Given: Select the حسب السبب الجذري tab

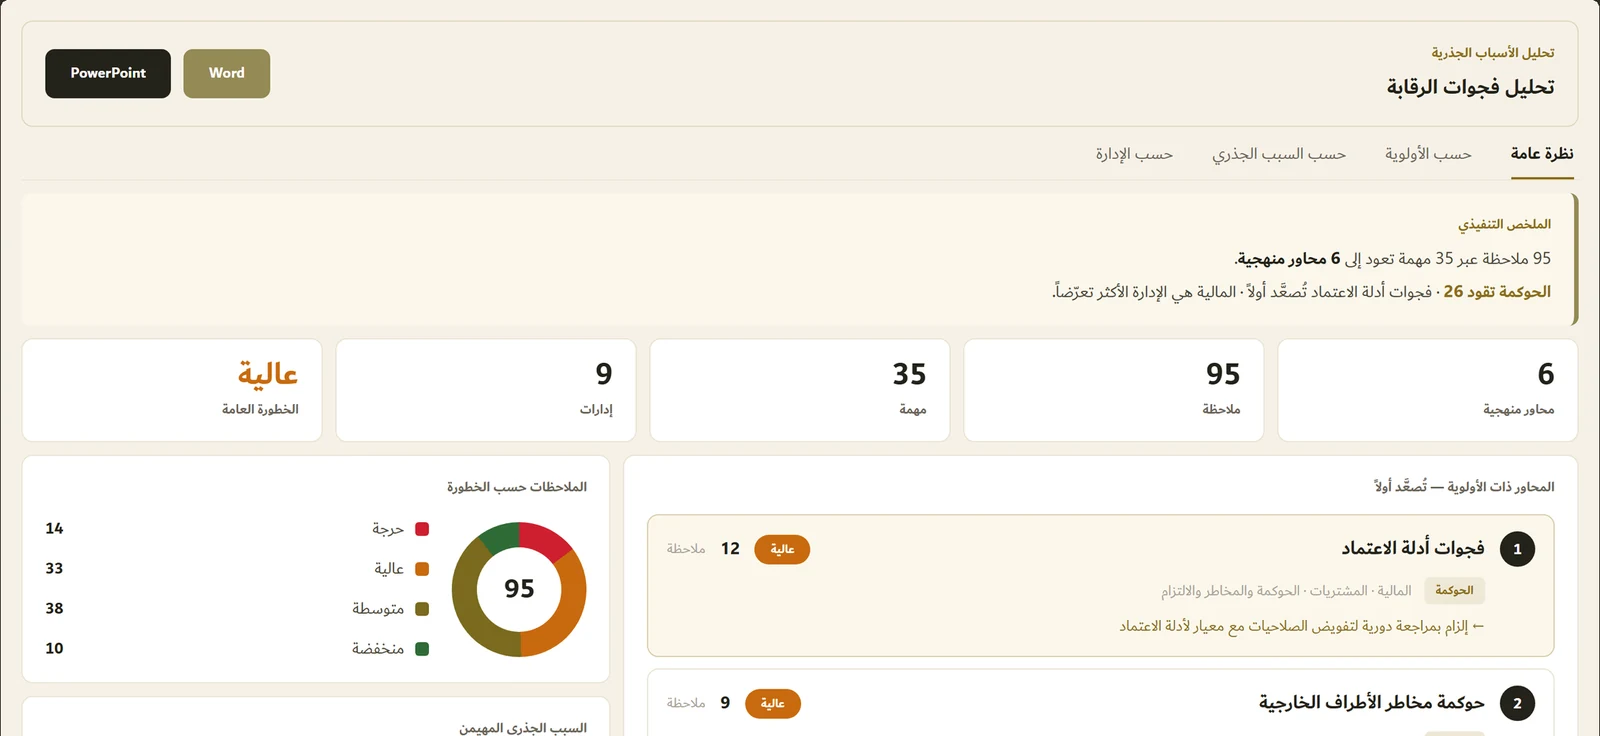Looking at the screenshot, I should coord(1279,154).
